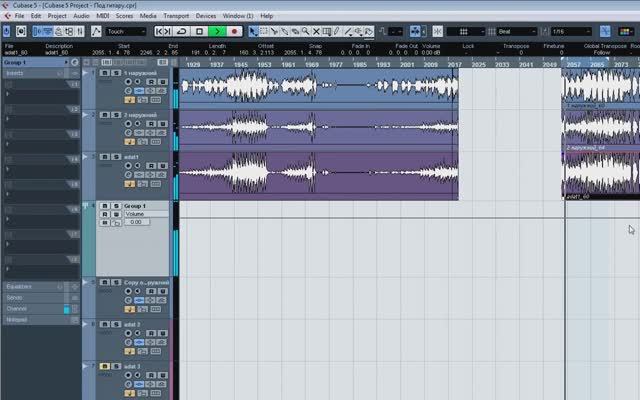Select the Zoom magnifier tool
The width and height of the screenshot is (640, 400).
pos(305,31)
